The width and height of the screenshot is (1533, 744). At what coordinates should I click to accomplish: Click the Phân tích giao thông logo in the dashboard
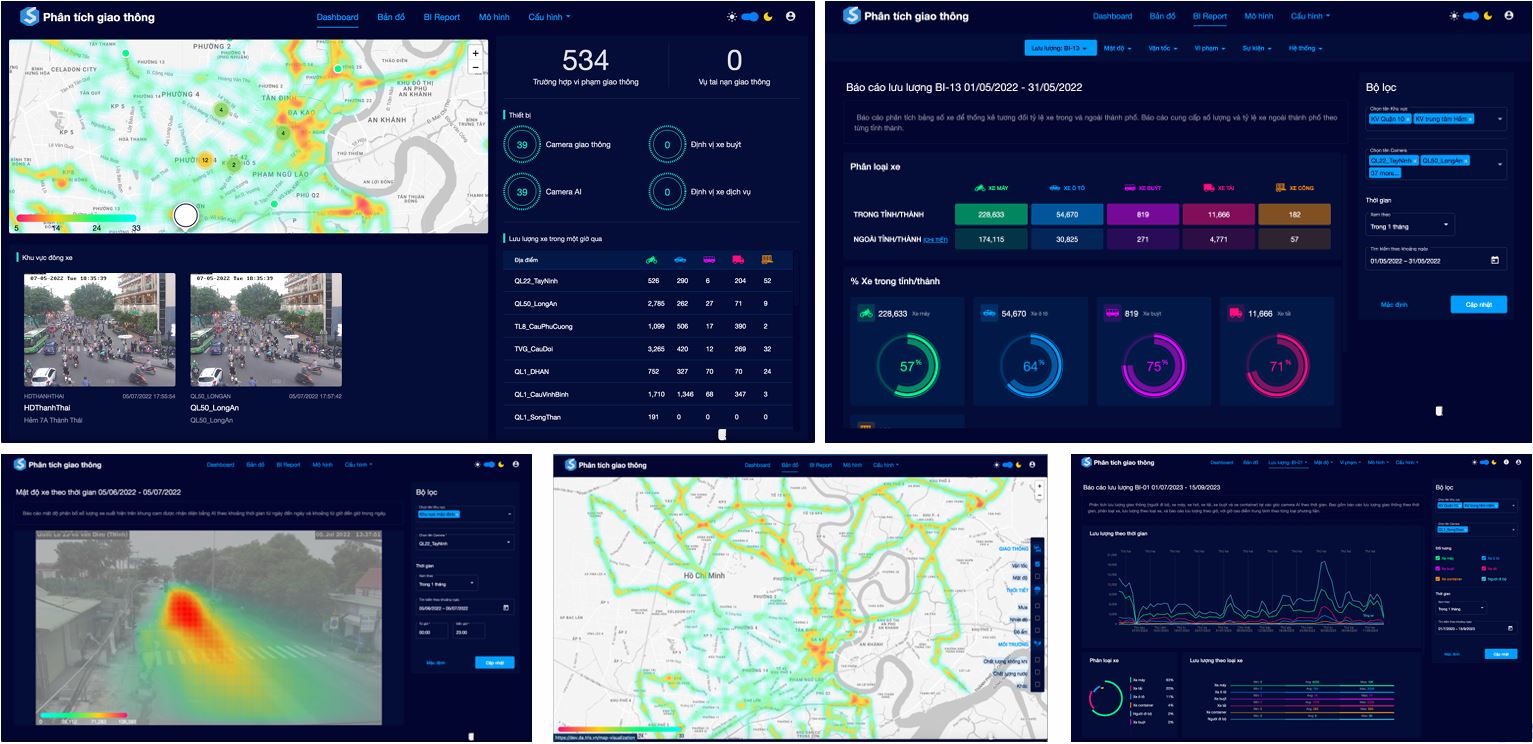click(x=88, y=17)
